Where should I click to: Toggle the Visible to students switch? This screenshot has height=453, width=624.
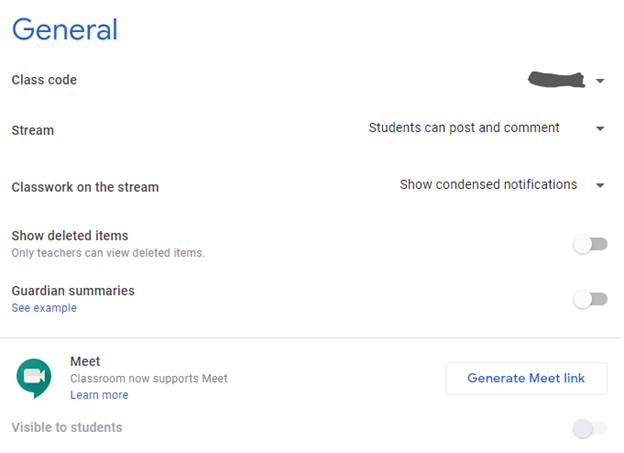[590, 429]
